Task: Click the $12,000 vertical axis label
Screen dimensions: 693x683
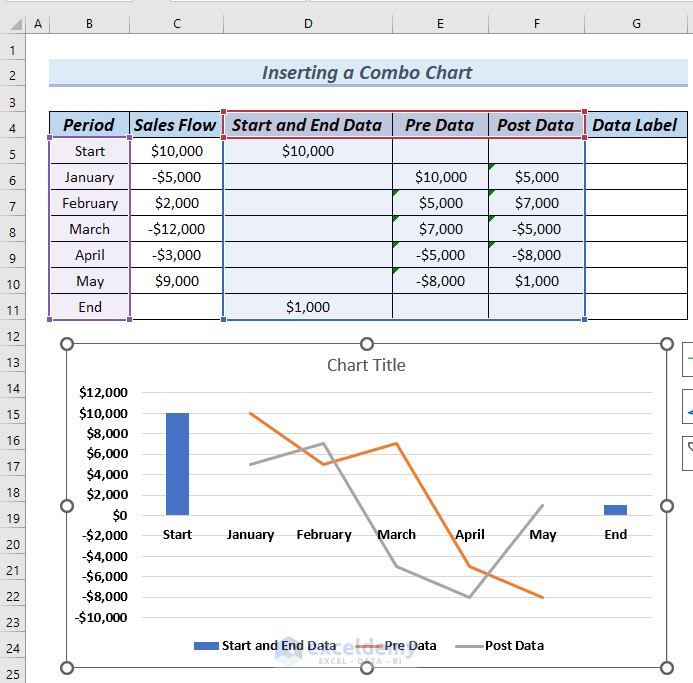Action: (103, 393)
